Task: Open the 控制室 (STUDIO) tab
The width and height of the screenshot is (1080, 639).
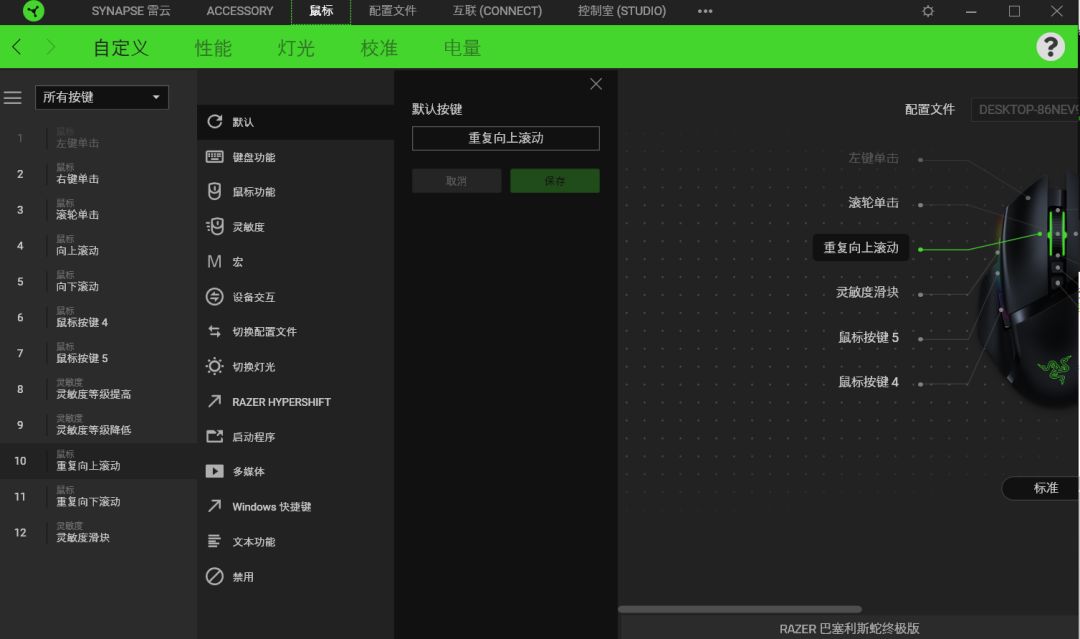Action: tap(622, 11)
